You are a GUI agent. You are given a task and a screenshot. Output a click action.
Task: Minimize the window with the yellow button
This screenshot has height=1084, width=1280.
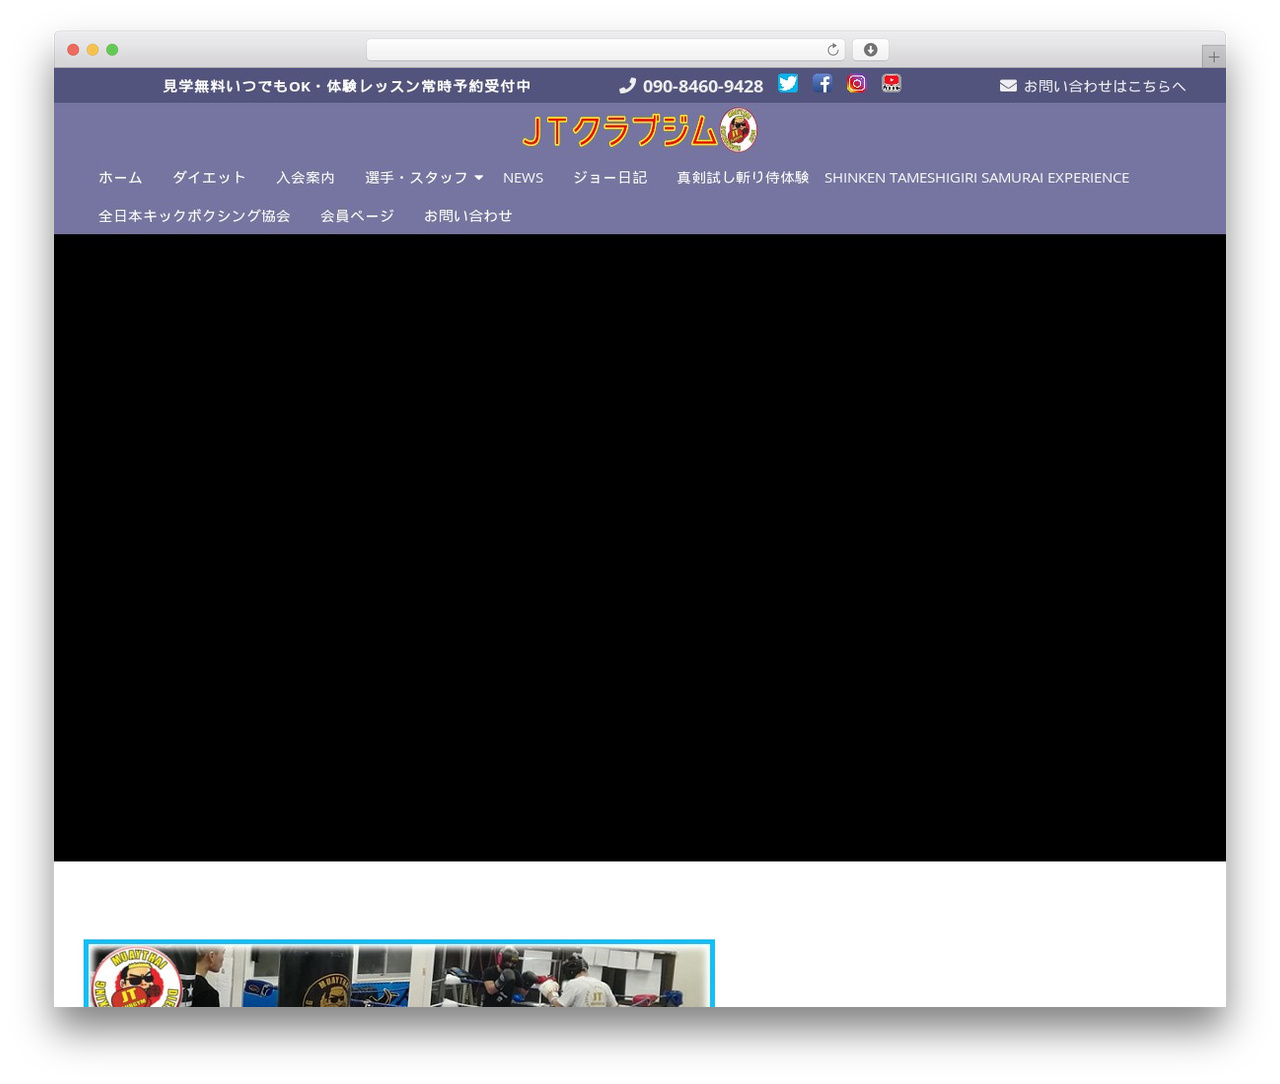point(93,50)
